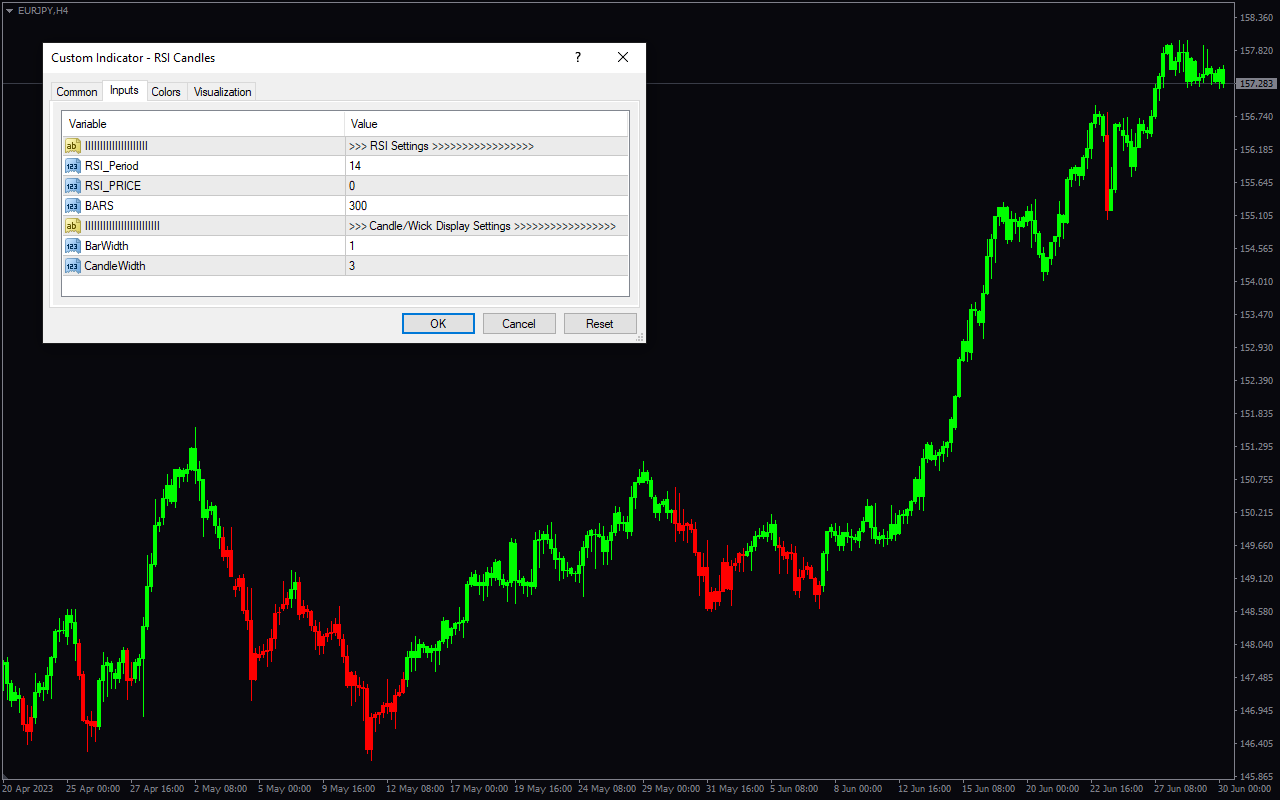Click the dialog resize grip corner
This screenshot has height=800, width=1280.
[x=640, y=338]
